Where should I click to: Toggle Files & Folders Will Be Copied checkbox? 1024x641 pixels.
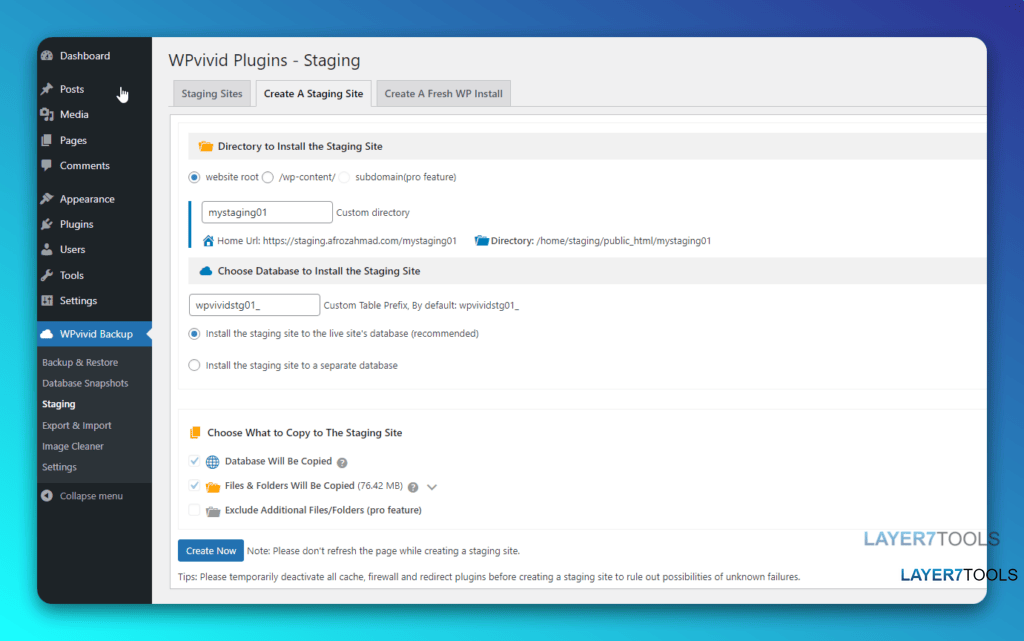click(x=194, y=486)
